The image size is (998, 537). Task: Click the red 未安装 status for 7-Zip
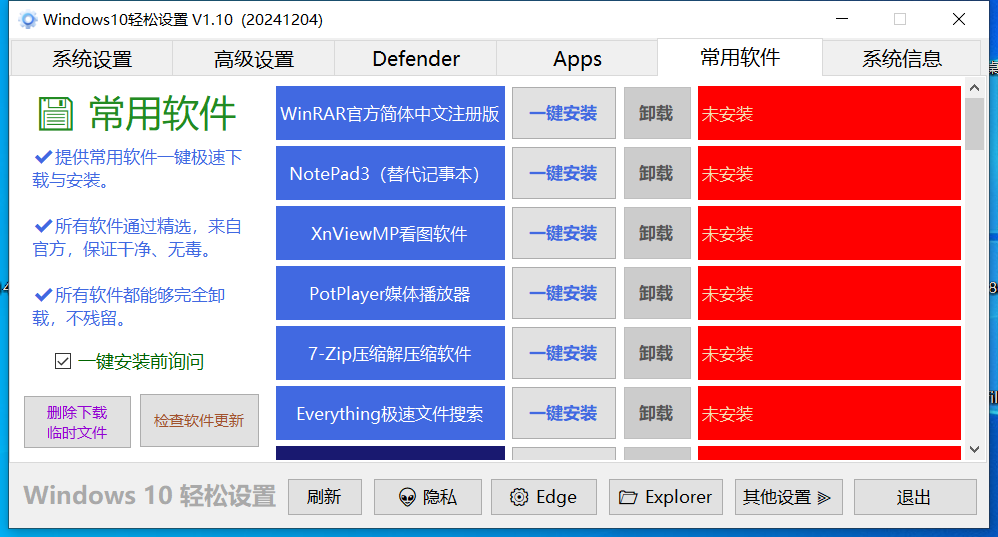[829, 353]
